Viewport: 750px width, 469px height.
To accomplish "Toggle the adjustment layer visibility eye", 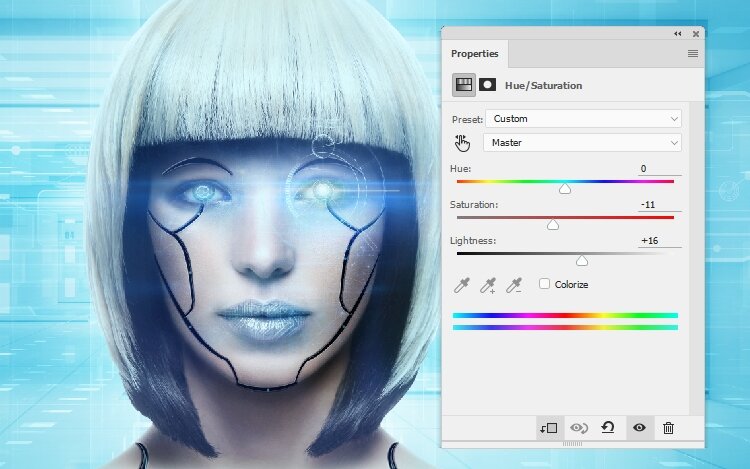I will (x=639, y=427).
